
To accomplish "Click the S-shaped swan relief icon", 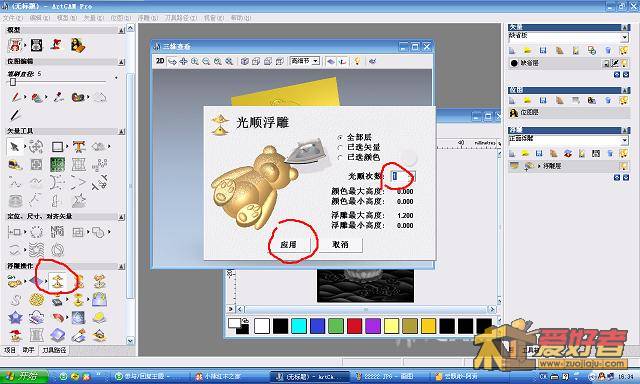I will (16, 300).
